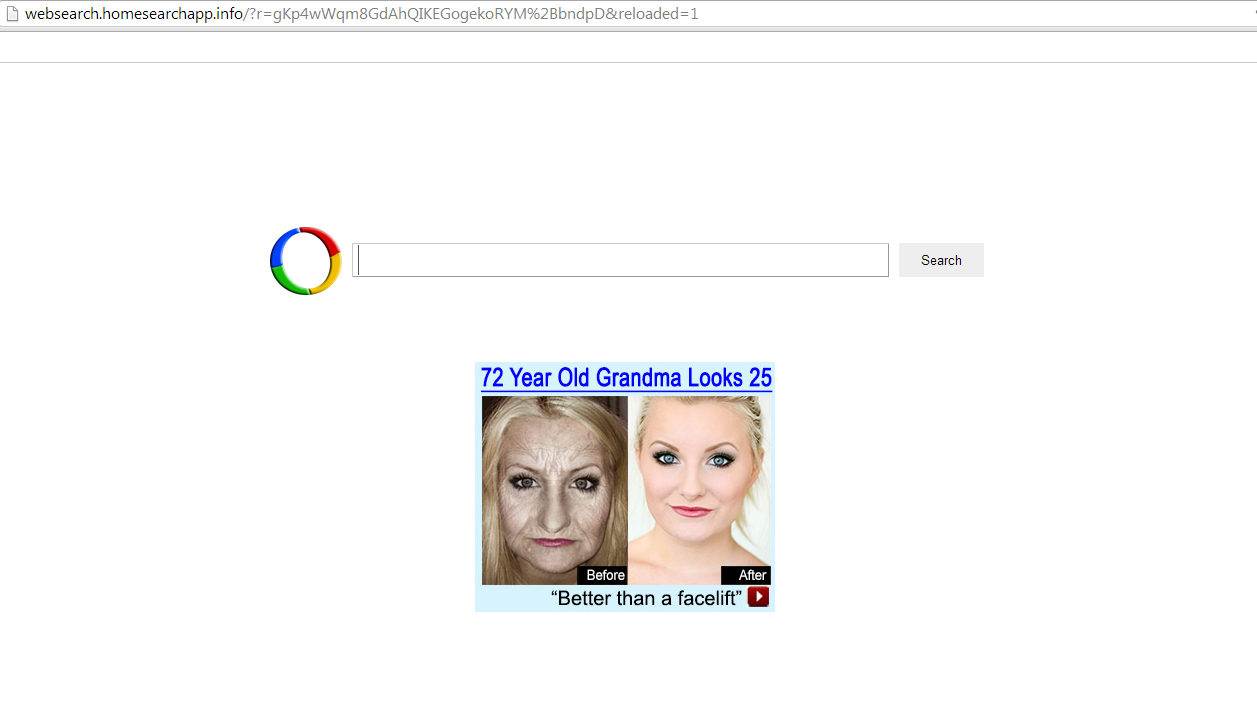Click the red play arrow in the ad
Screen dimensions: 1257x725
[758, 597]
